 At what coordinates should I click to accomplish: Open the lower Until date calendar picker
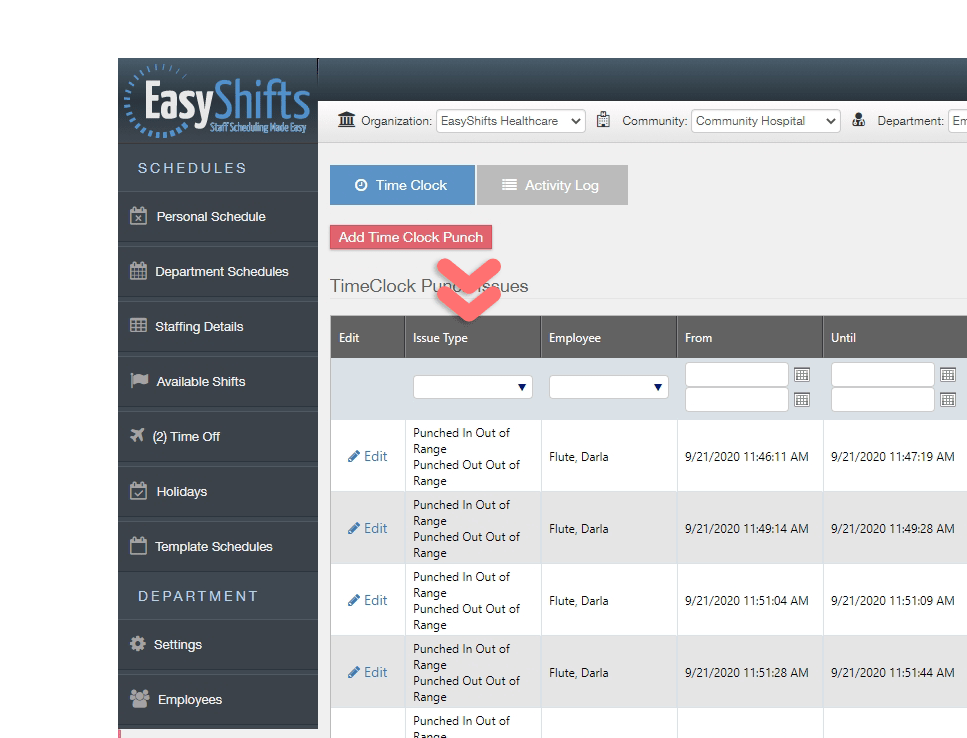tap(948, 400)
